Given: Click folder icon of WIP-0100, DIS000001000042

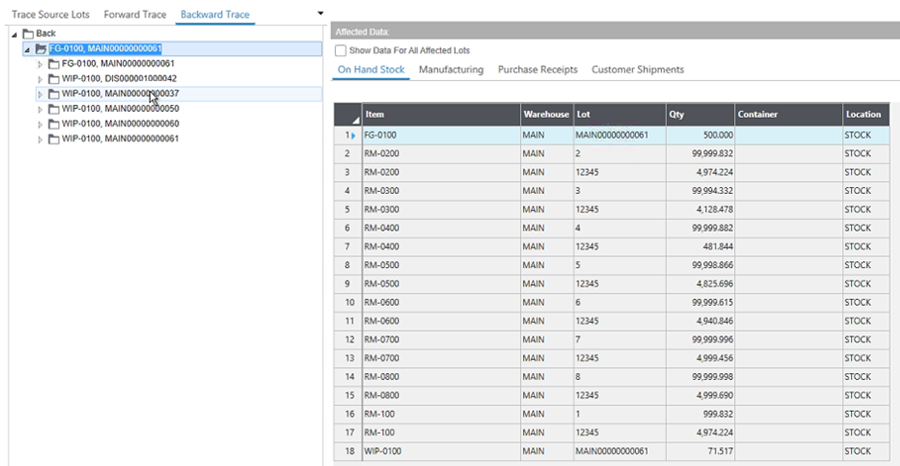Looking at the screenshot, I should [54, 78].
